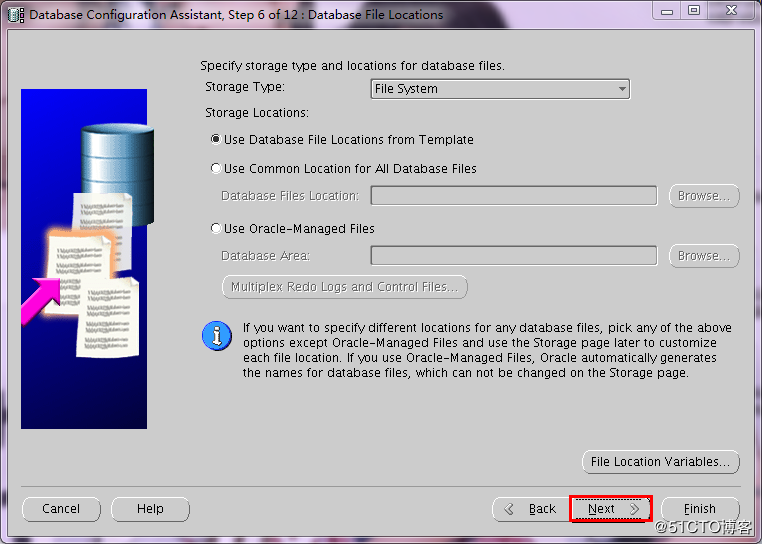Image resolution: width=762 pixels, height=544 pixels.
Task: Proceed with the Next button
Action: click(611, 509)
